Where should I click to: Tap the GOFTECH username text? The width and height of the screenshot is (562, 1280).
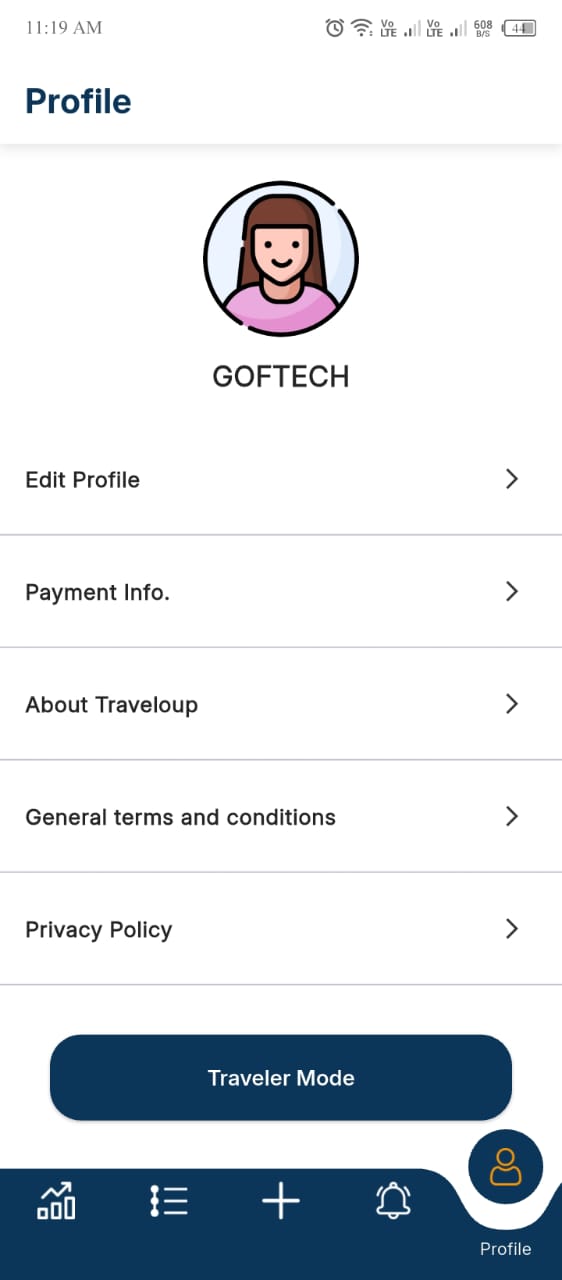281,377
